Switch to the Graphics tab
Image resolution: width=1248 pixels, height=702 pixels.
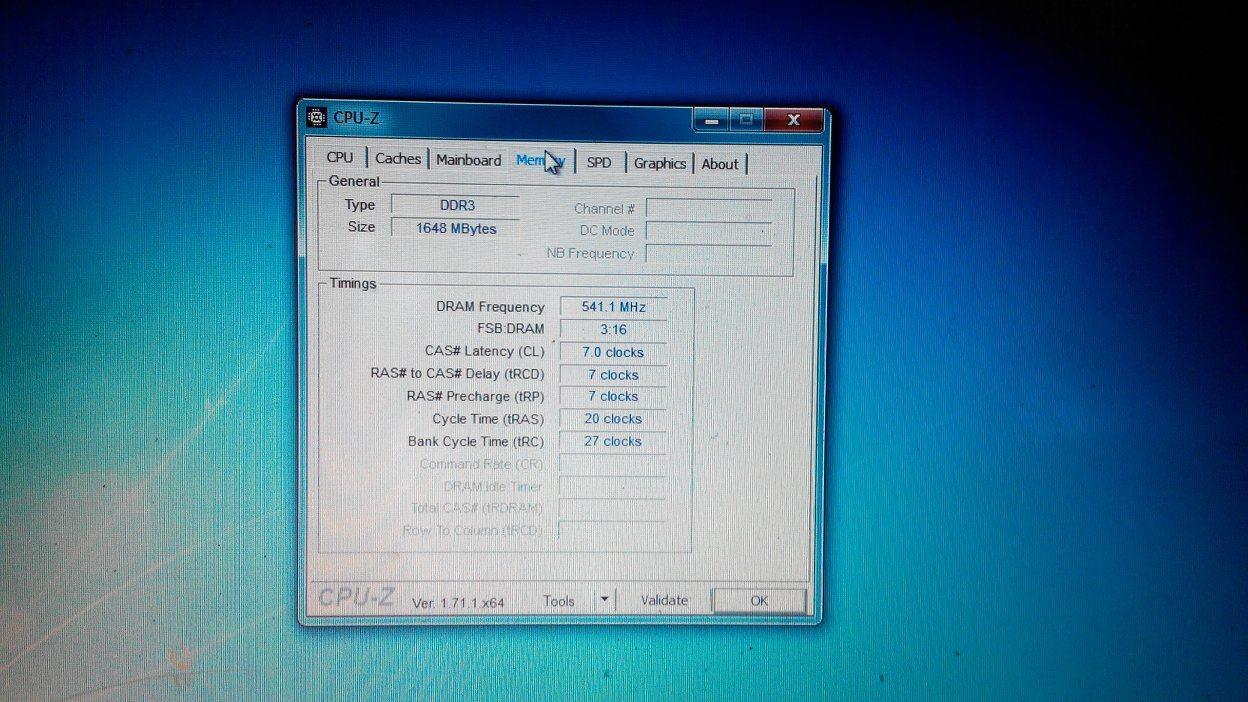point(660,163)
